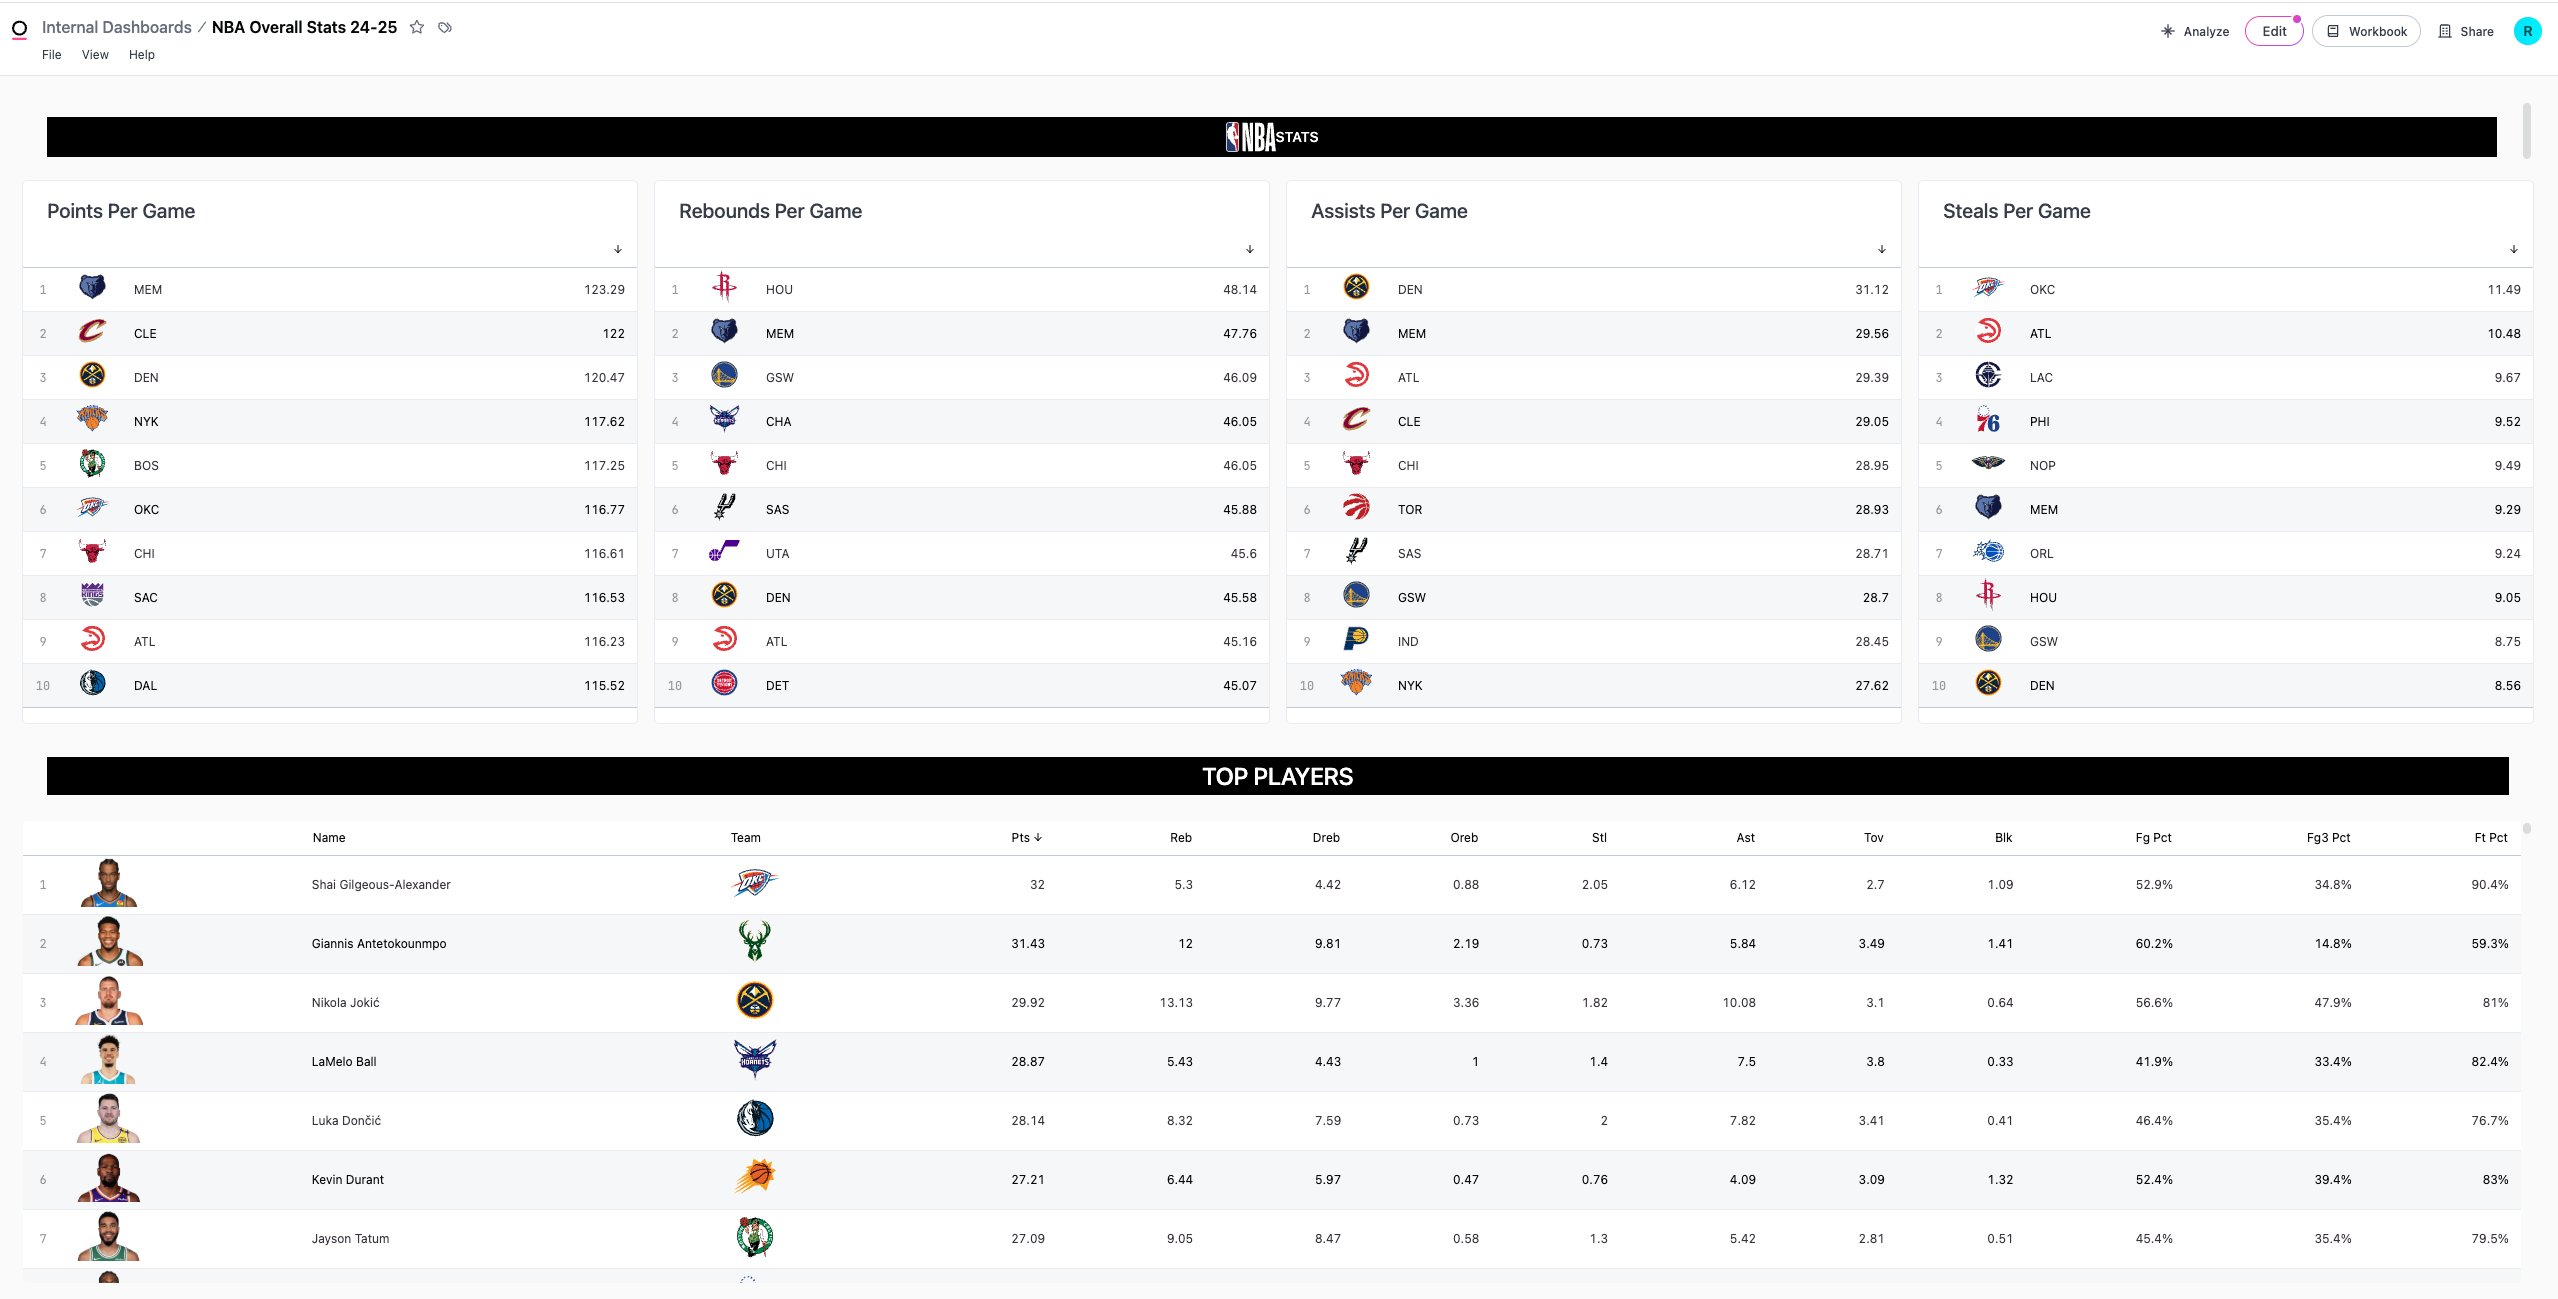Click the OKC Thunder logo in Steals
This screenshot has height=1299, width=2558.
pyautogui.click(x=1988, y=288)
